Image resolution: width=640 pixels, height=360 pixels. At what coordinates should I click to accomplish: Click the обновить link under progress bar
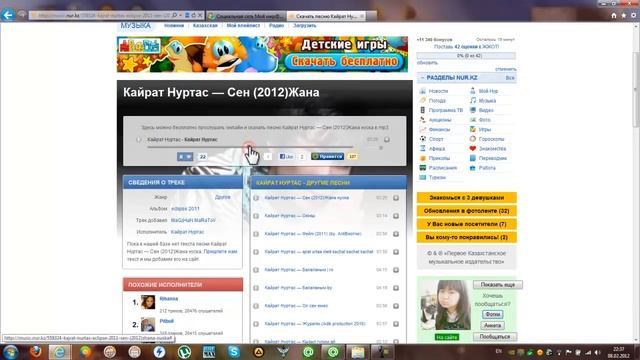(427, 63)
